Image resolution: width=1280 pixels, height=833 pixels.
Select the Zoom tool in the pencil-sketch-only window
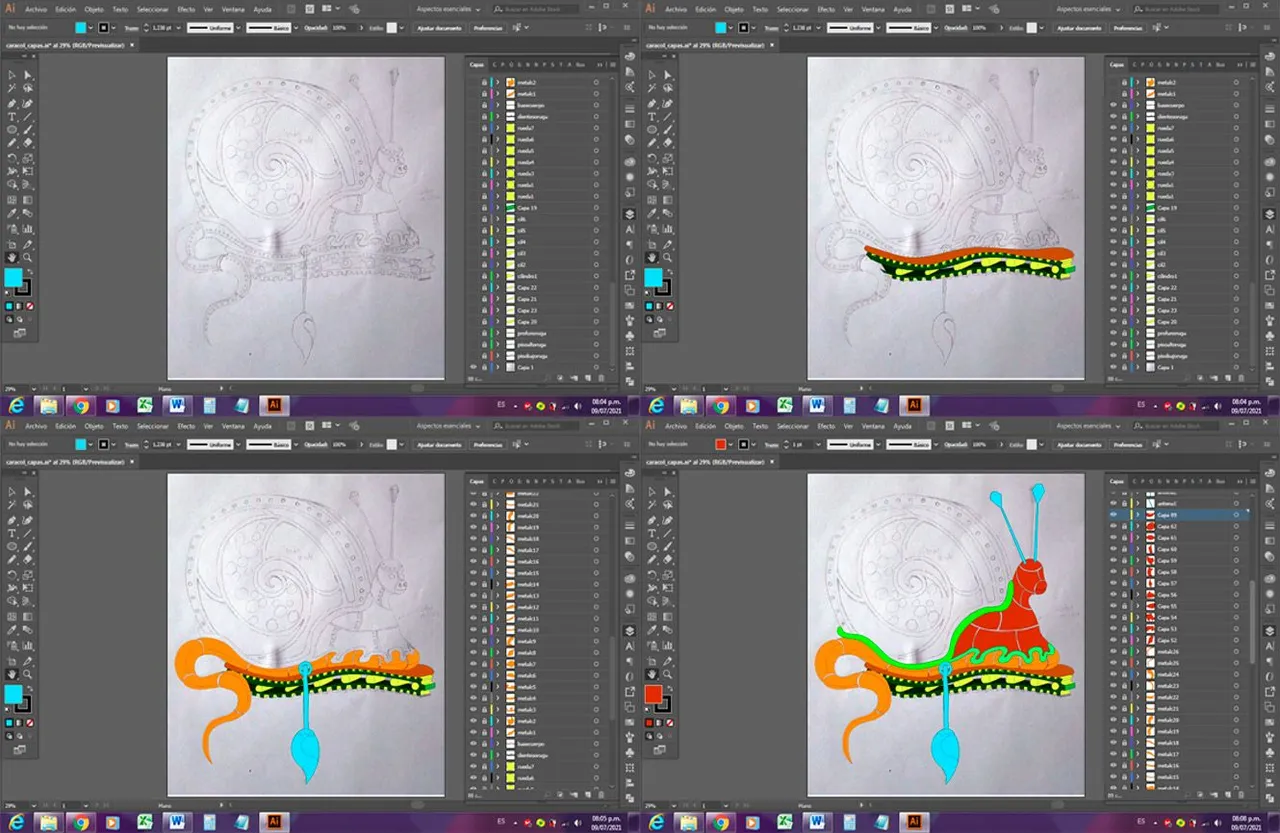pos(27,258)
